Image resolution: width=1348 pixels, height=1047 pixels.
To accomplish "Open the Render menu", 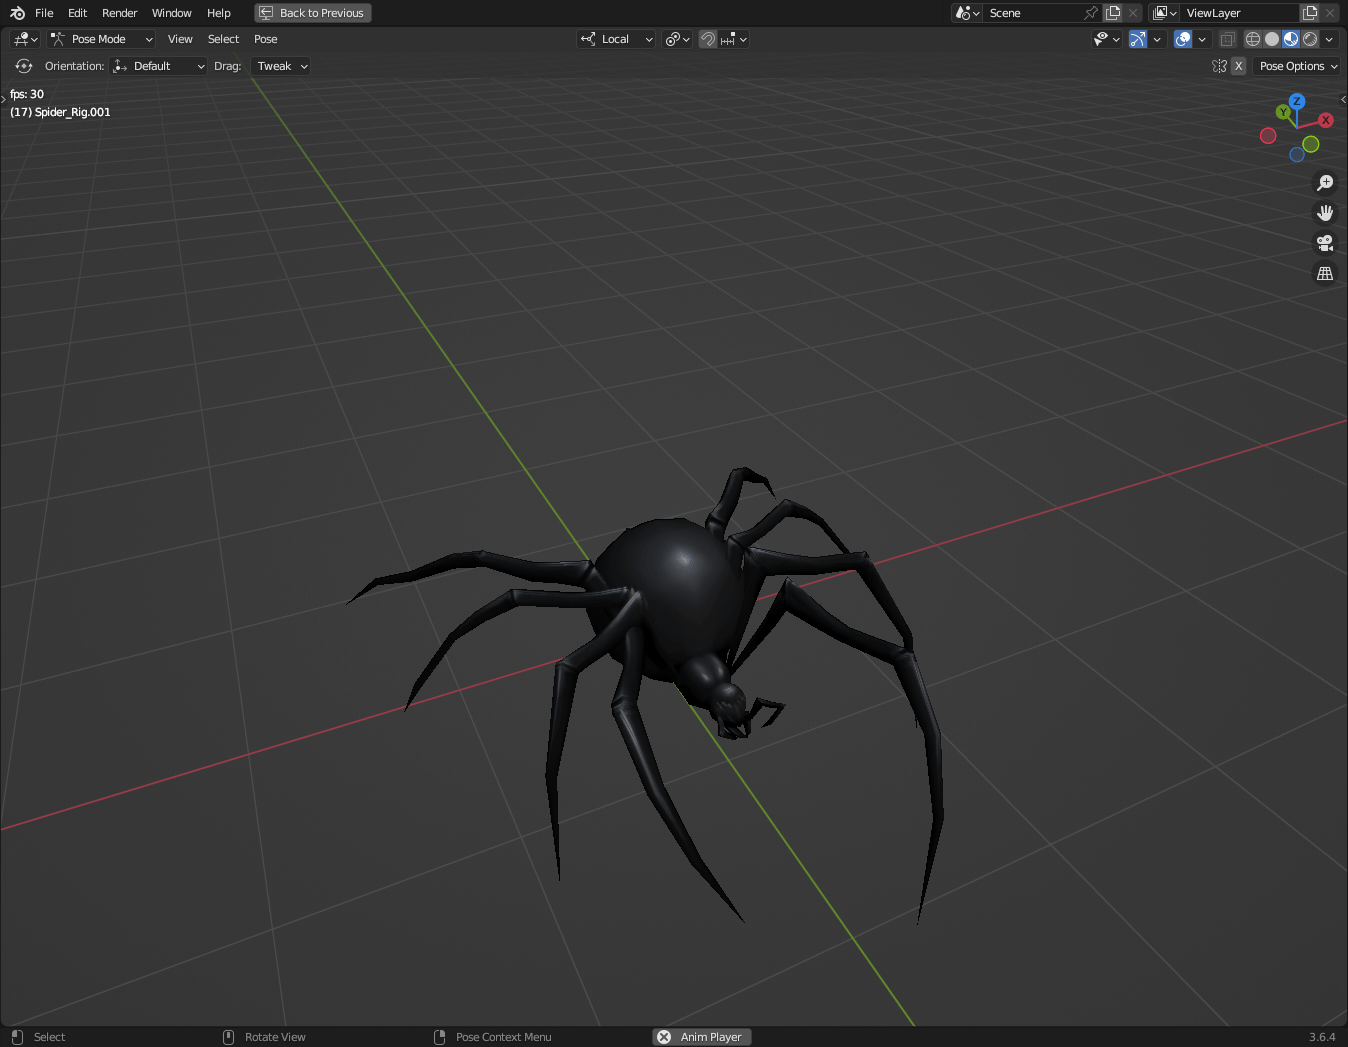I will [x=119, y=13].
